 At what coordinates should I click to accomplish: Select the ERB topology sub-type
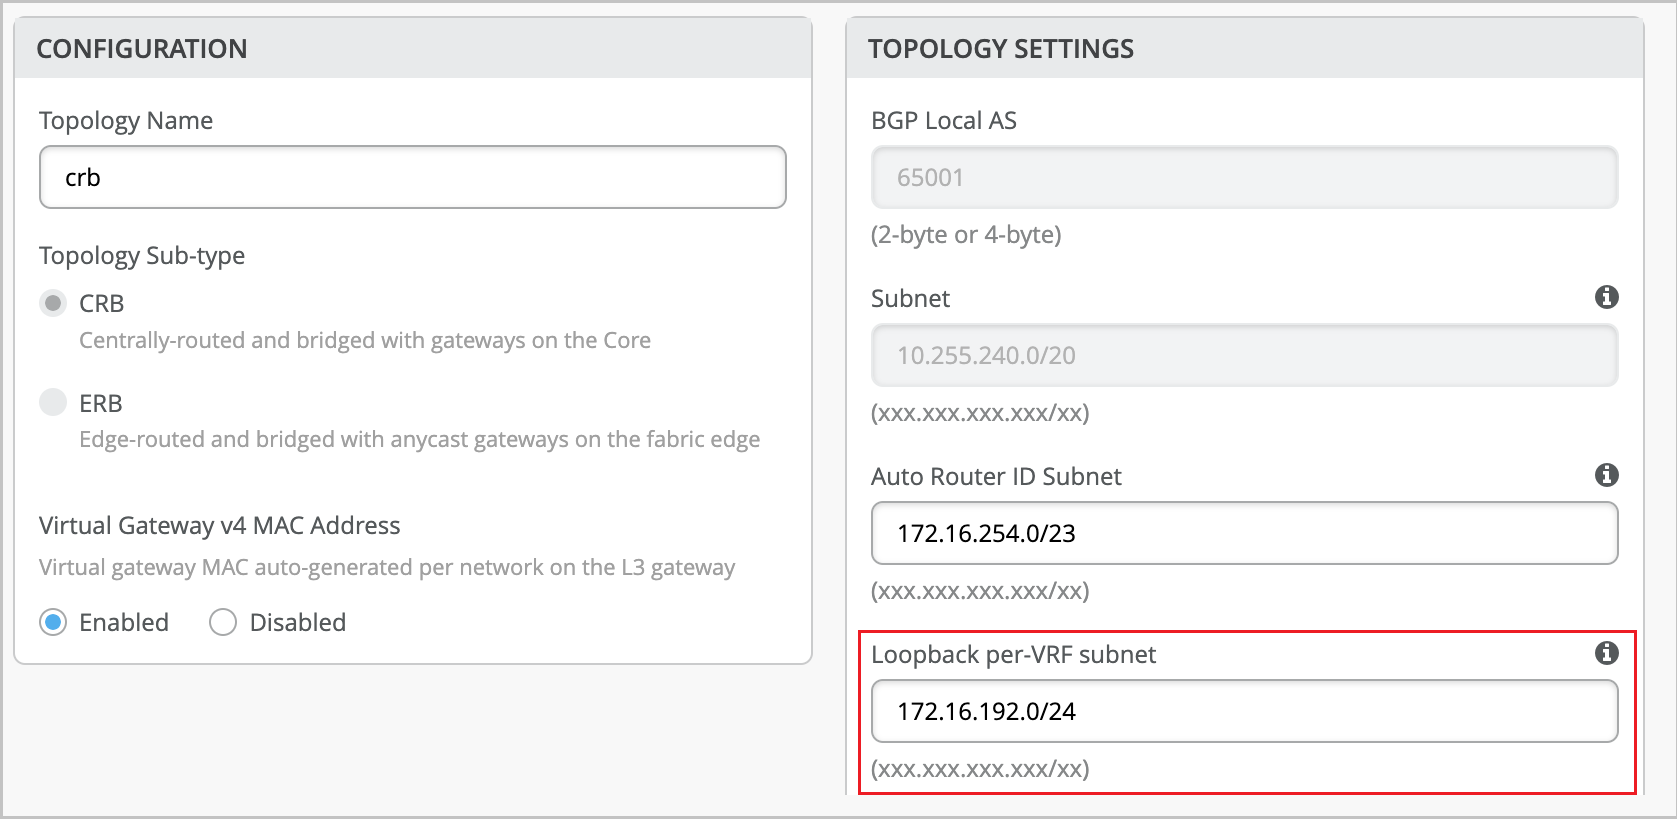53,401
